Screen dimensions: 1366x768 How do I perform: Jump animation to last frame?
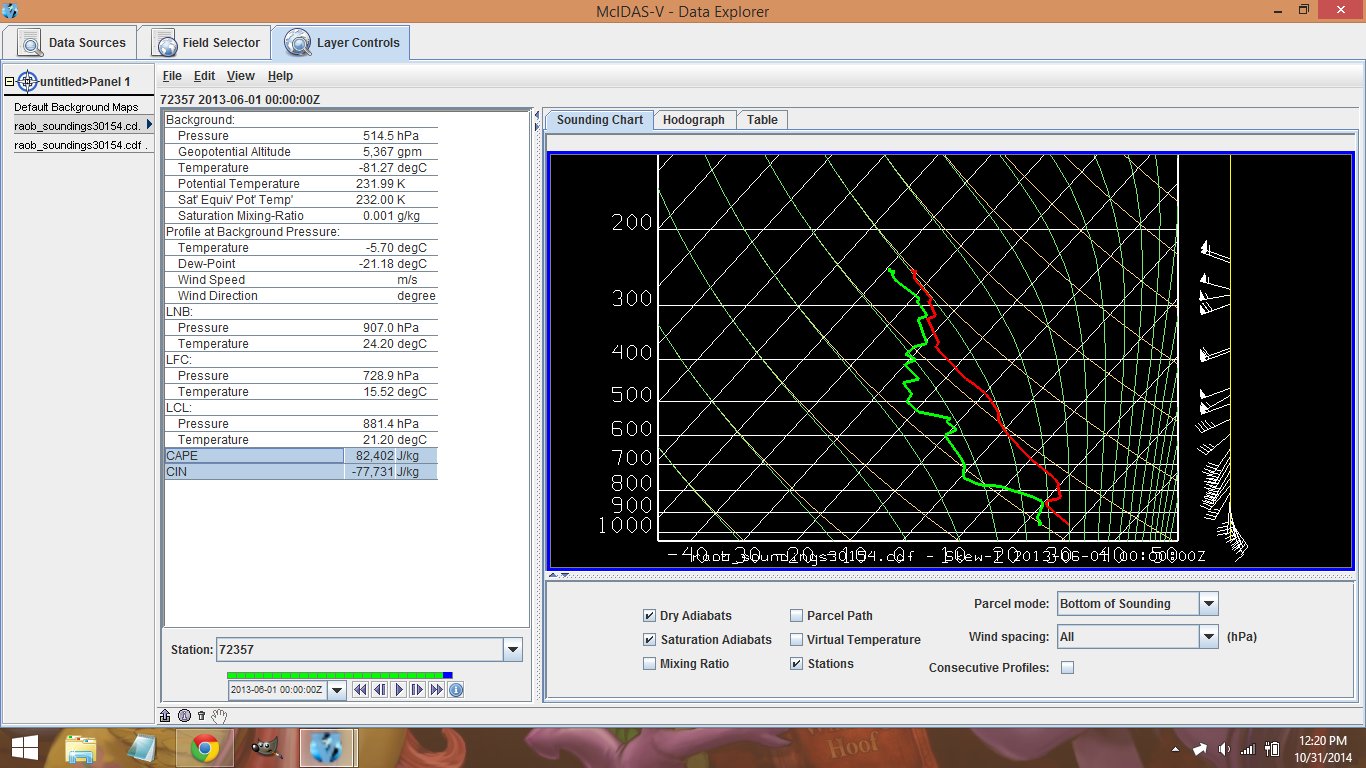coord(437,690)
